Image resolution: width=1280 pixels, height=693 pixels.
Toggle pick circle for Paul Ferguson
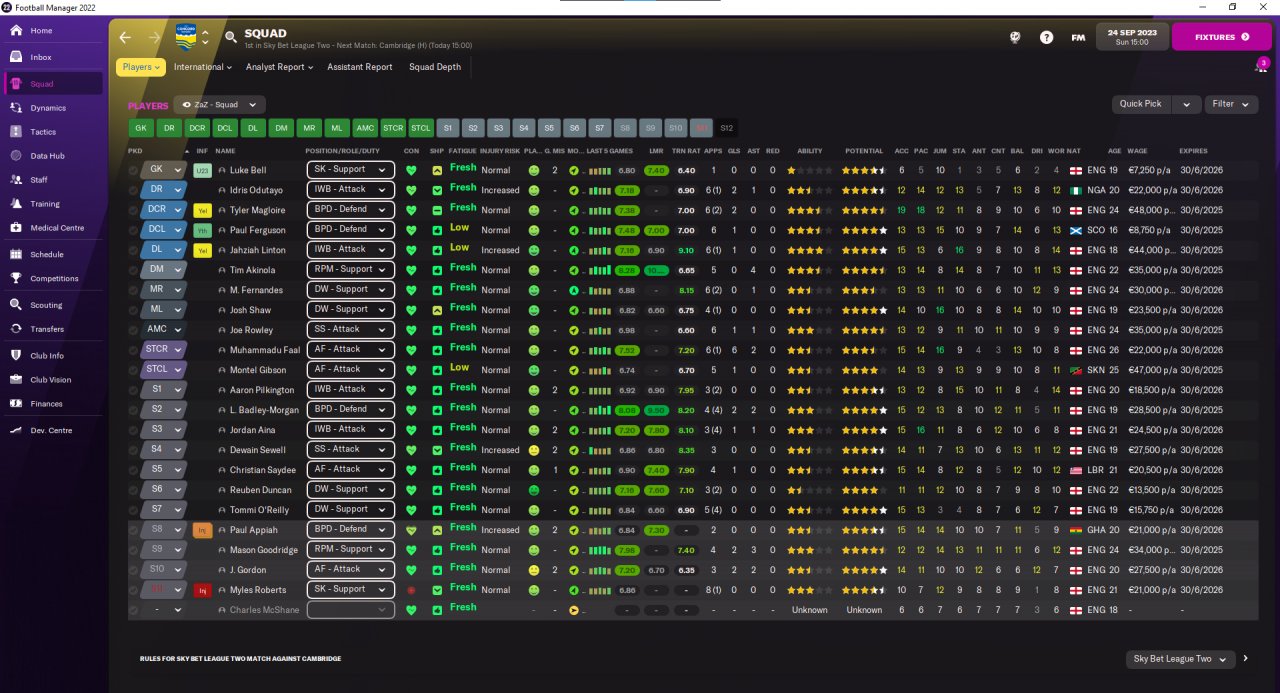[134, 230]
